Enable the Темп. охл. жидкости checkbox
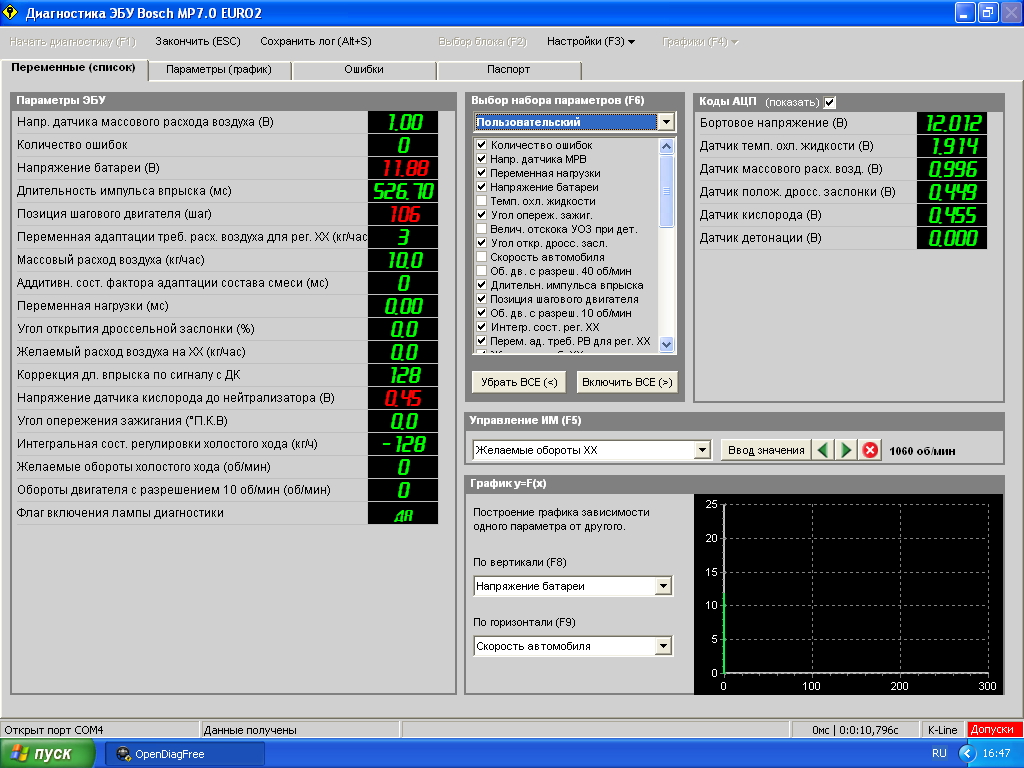Image resolution: width=1024 pixels, height=768 pixels. 481,201
